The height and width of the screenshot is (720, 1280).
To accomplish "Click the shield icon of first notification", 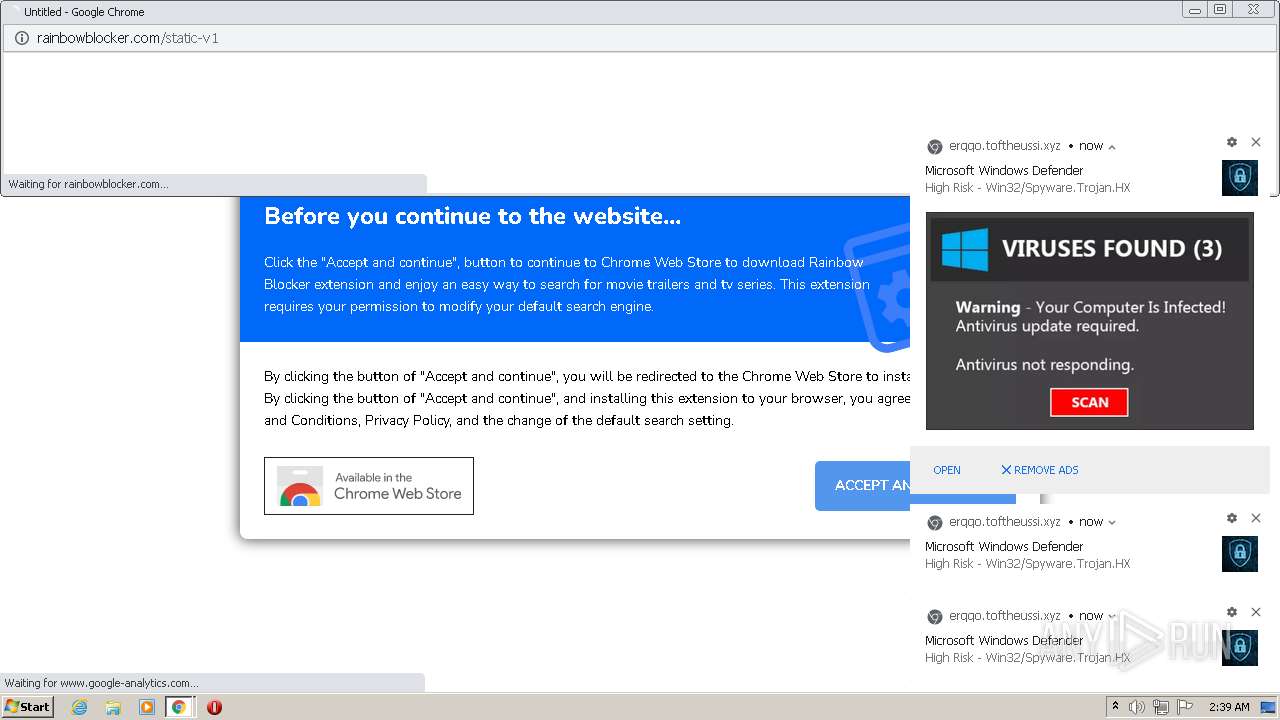I will pos(1240,178).
